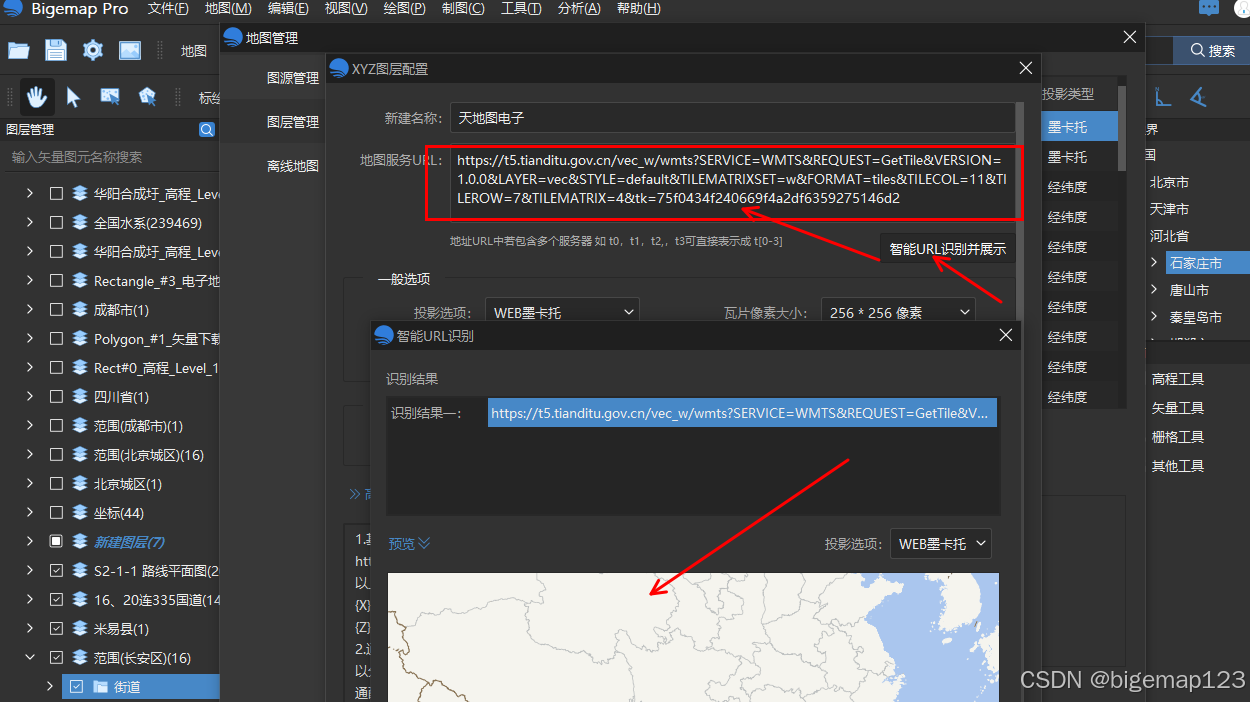Screen dimensions: 1250x702
Task: Expand the 四川省(1) layer
Action: point(30,397)
